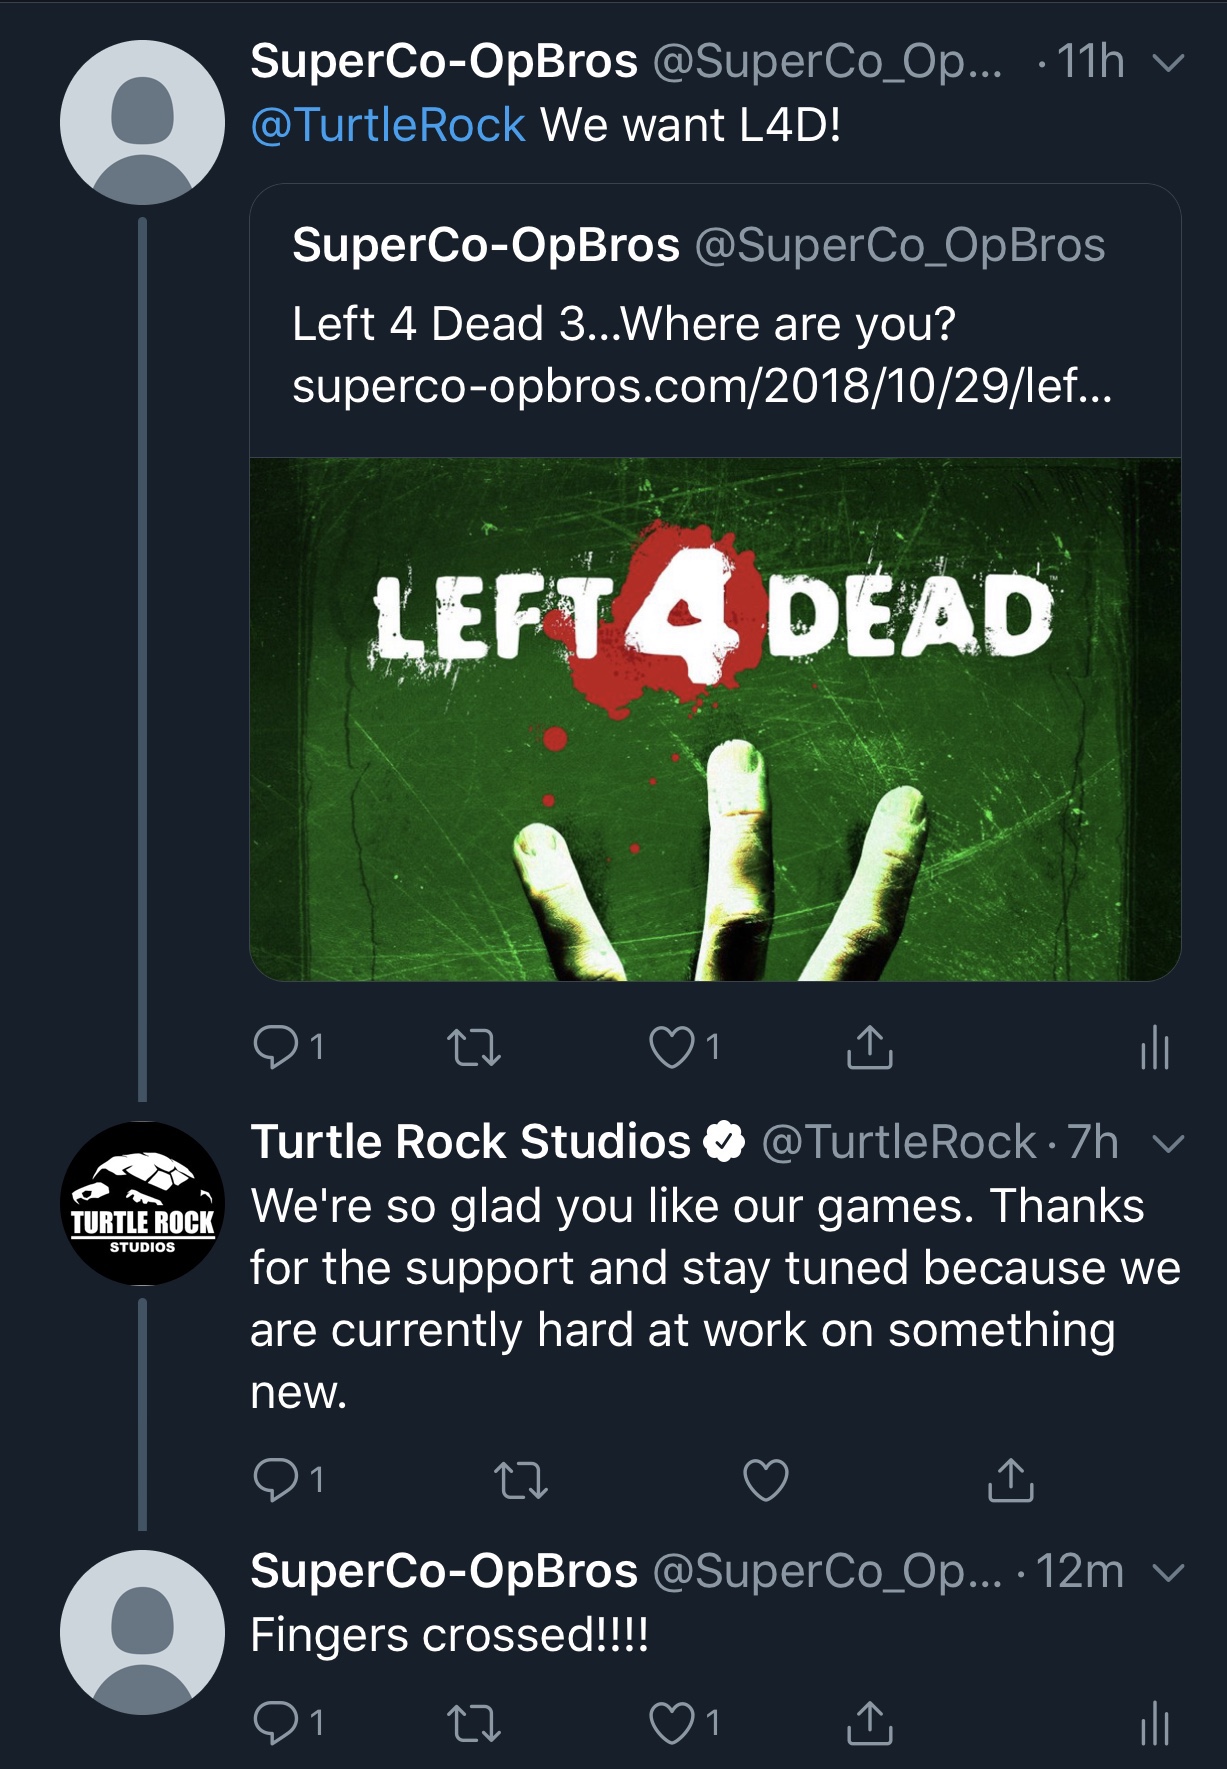
Task: Retweet the 'We want L4D!' tweet
Action: pos(473,1047)
